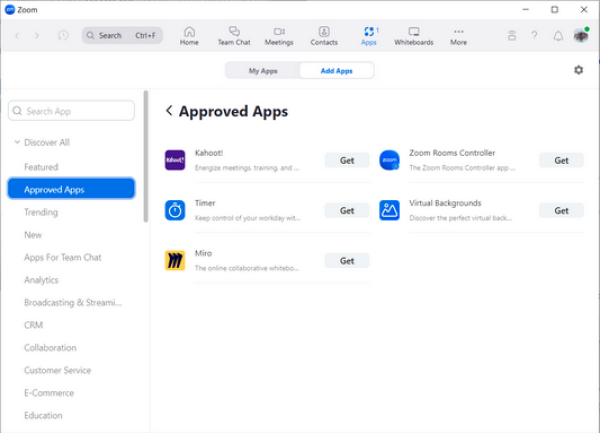The height and width of the screenshot is (433, 600).
Task: Switch to the My Apps tab
Action: (262, 70)
